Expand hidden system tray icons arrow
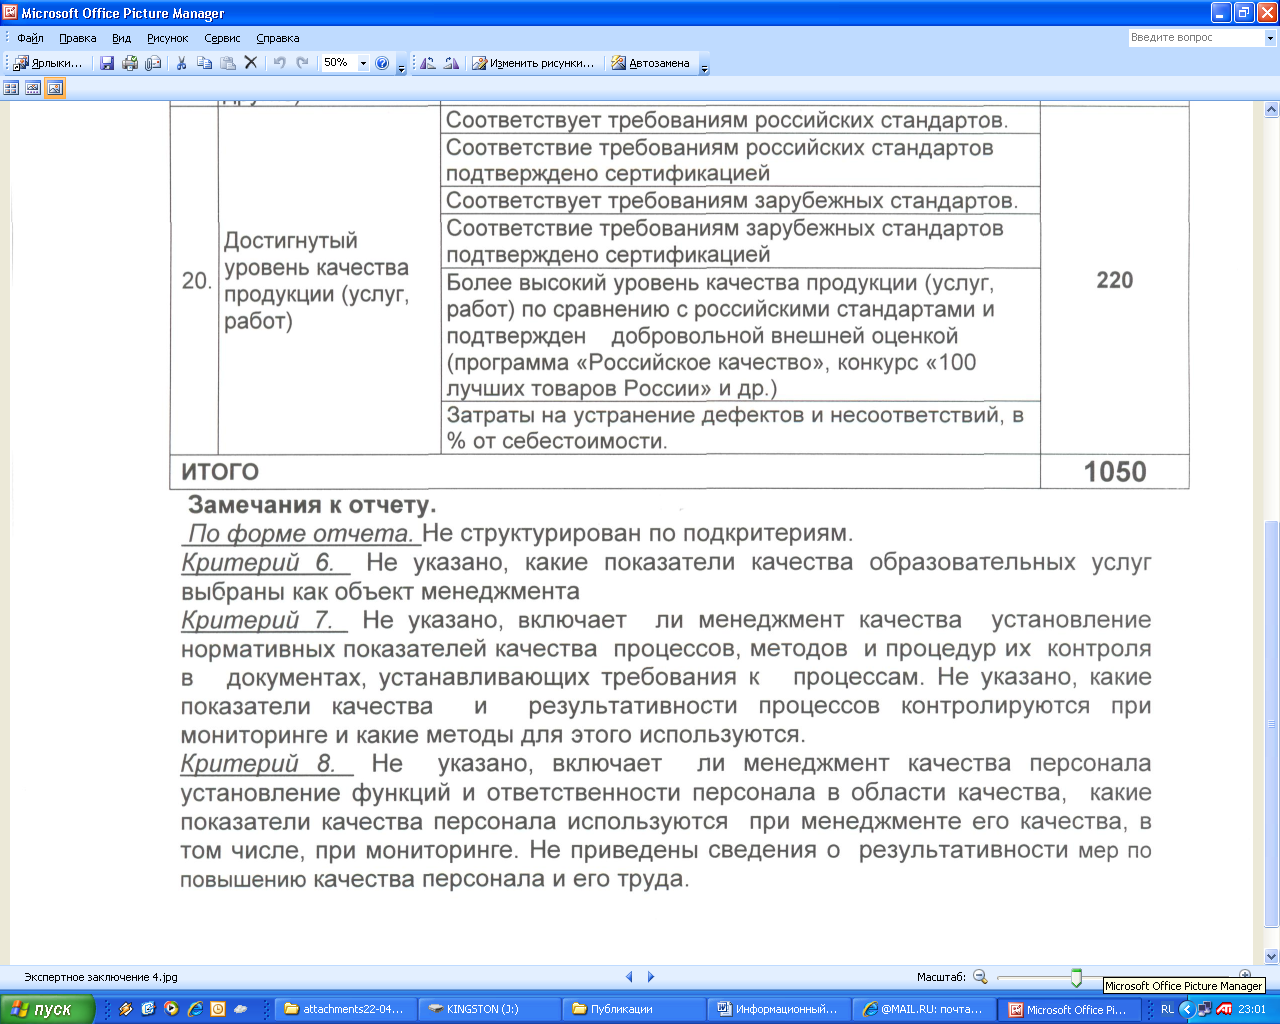 coord(1187,1009)
